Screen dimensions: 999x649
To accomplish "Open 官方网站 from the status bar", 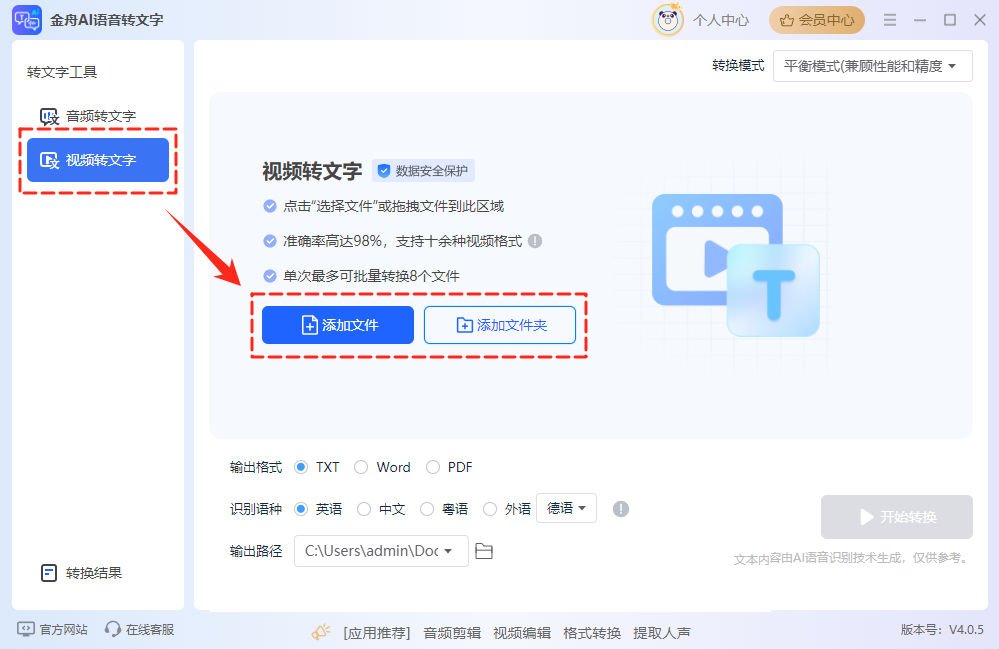I will [x=54, y=630].
